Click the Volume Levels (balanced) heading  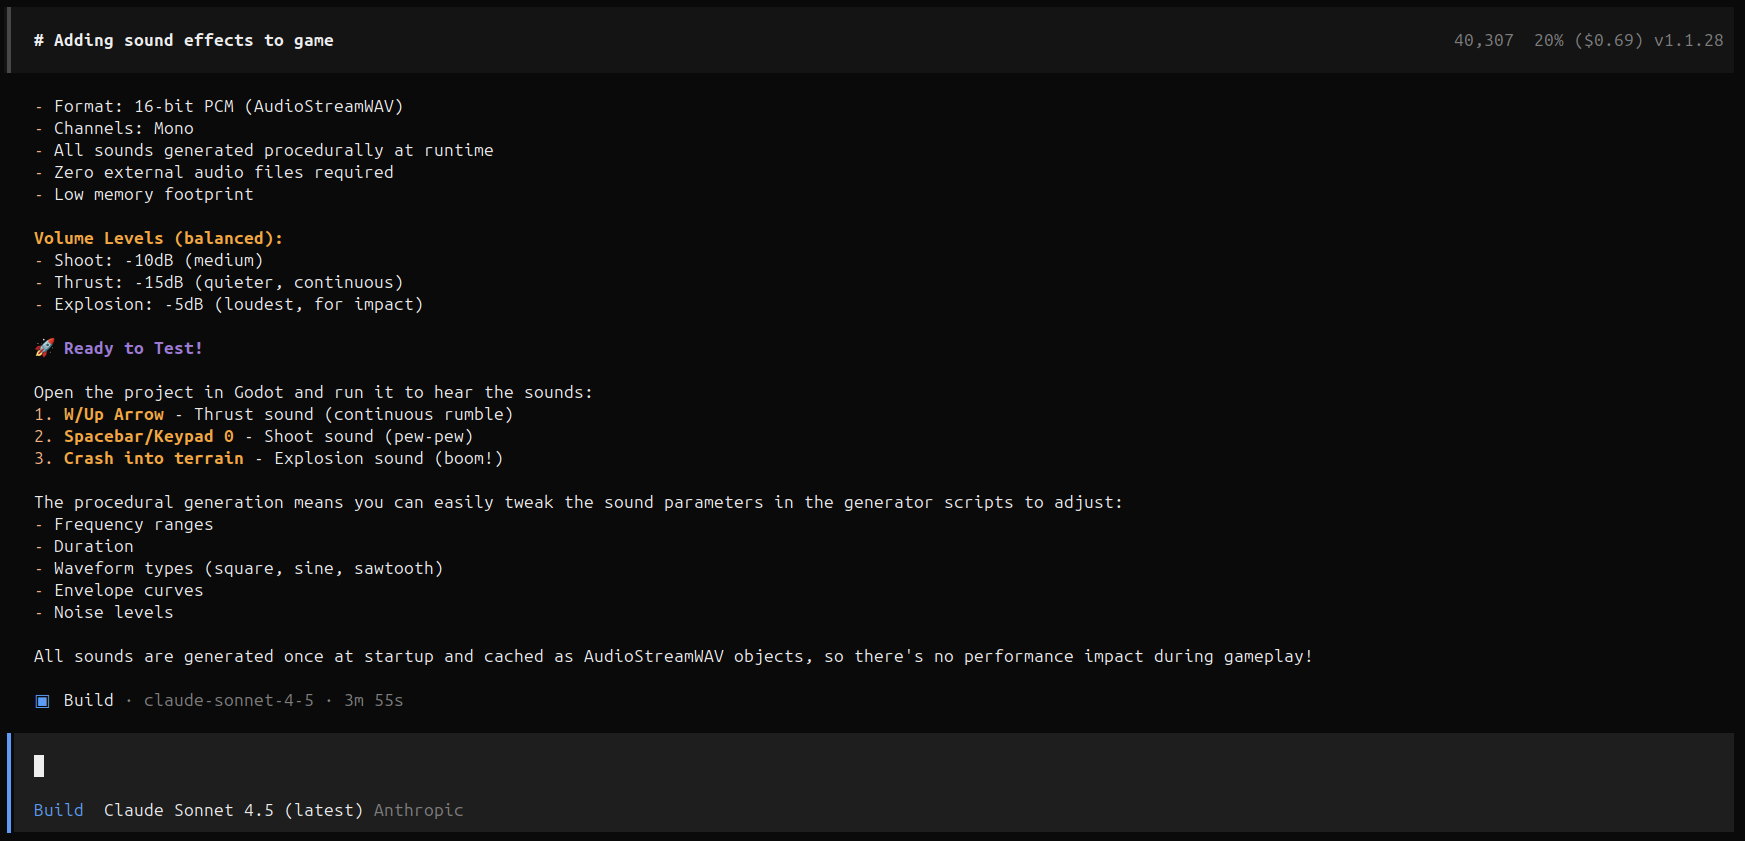pyautogui.click(x=158, y=238)
